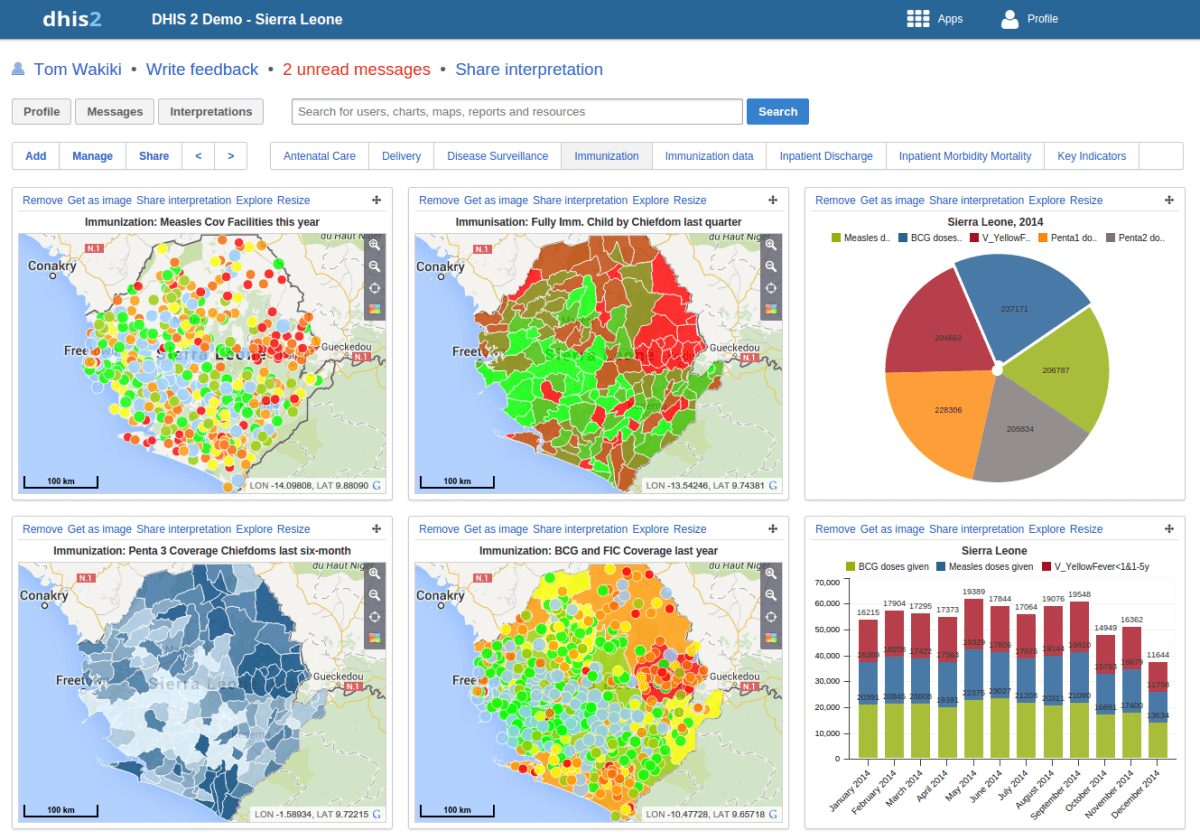
Task: Open Disease Surveillance dashboard tab
Action: click(x=497, y=156)
